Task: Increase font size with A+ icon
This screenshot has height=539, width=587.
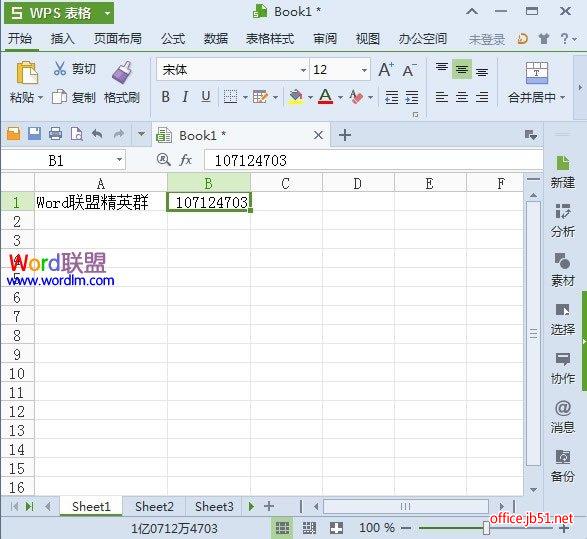Action: tap(386, 70)
